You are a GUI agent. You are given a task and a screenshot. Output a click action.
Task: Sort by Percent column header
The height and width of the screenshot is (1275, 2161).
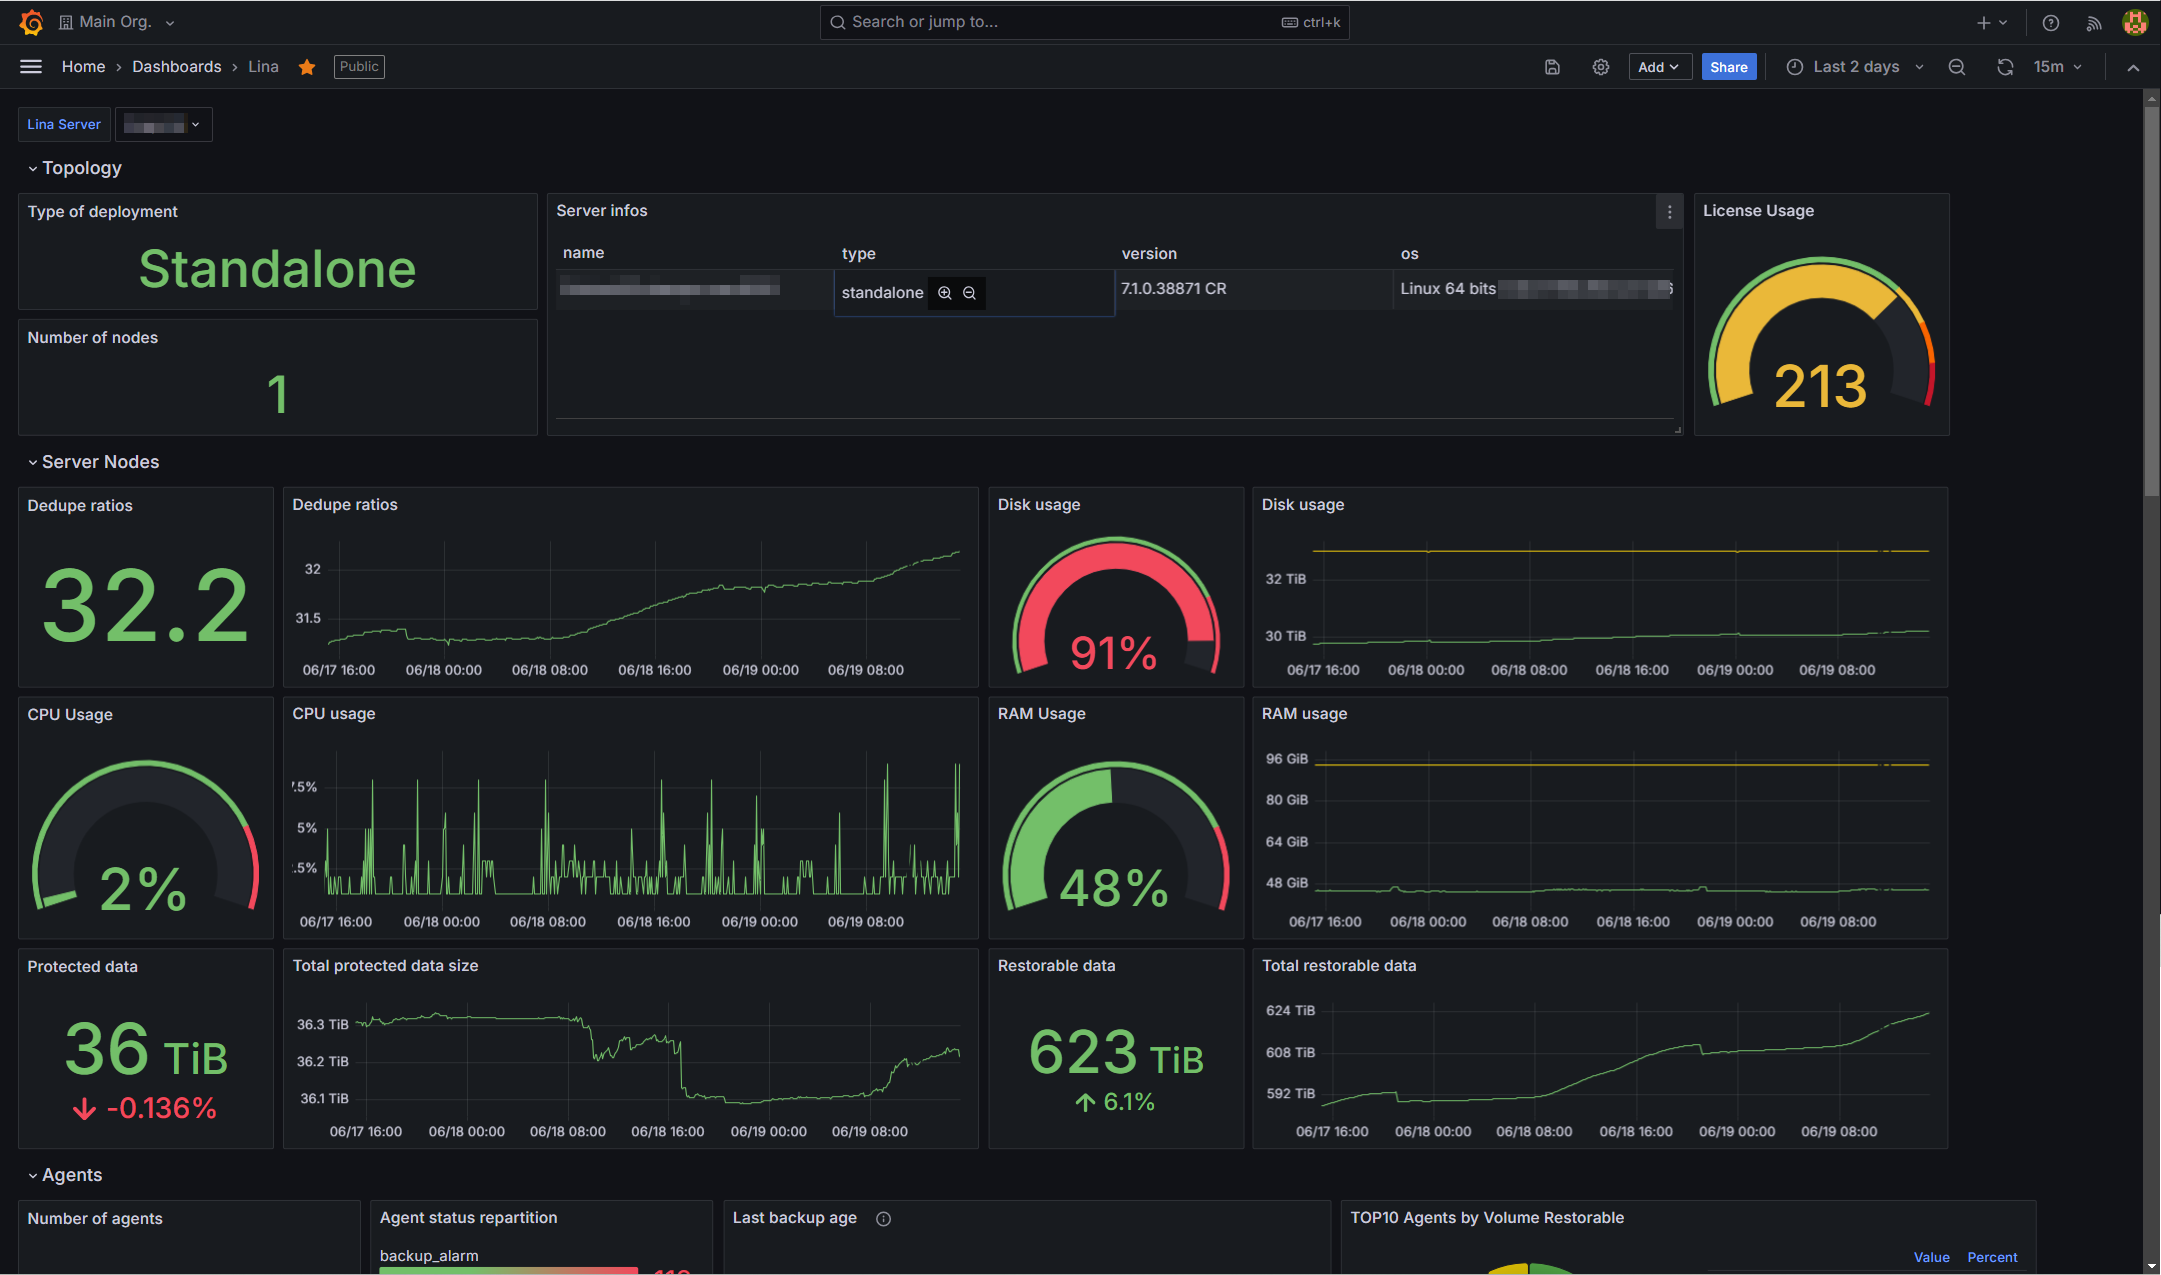[1992, 1257]
